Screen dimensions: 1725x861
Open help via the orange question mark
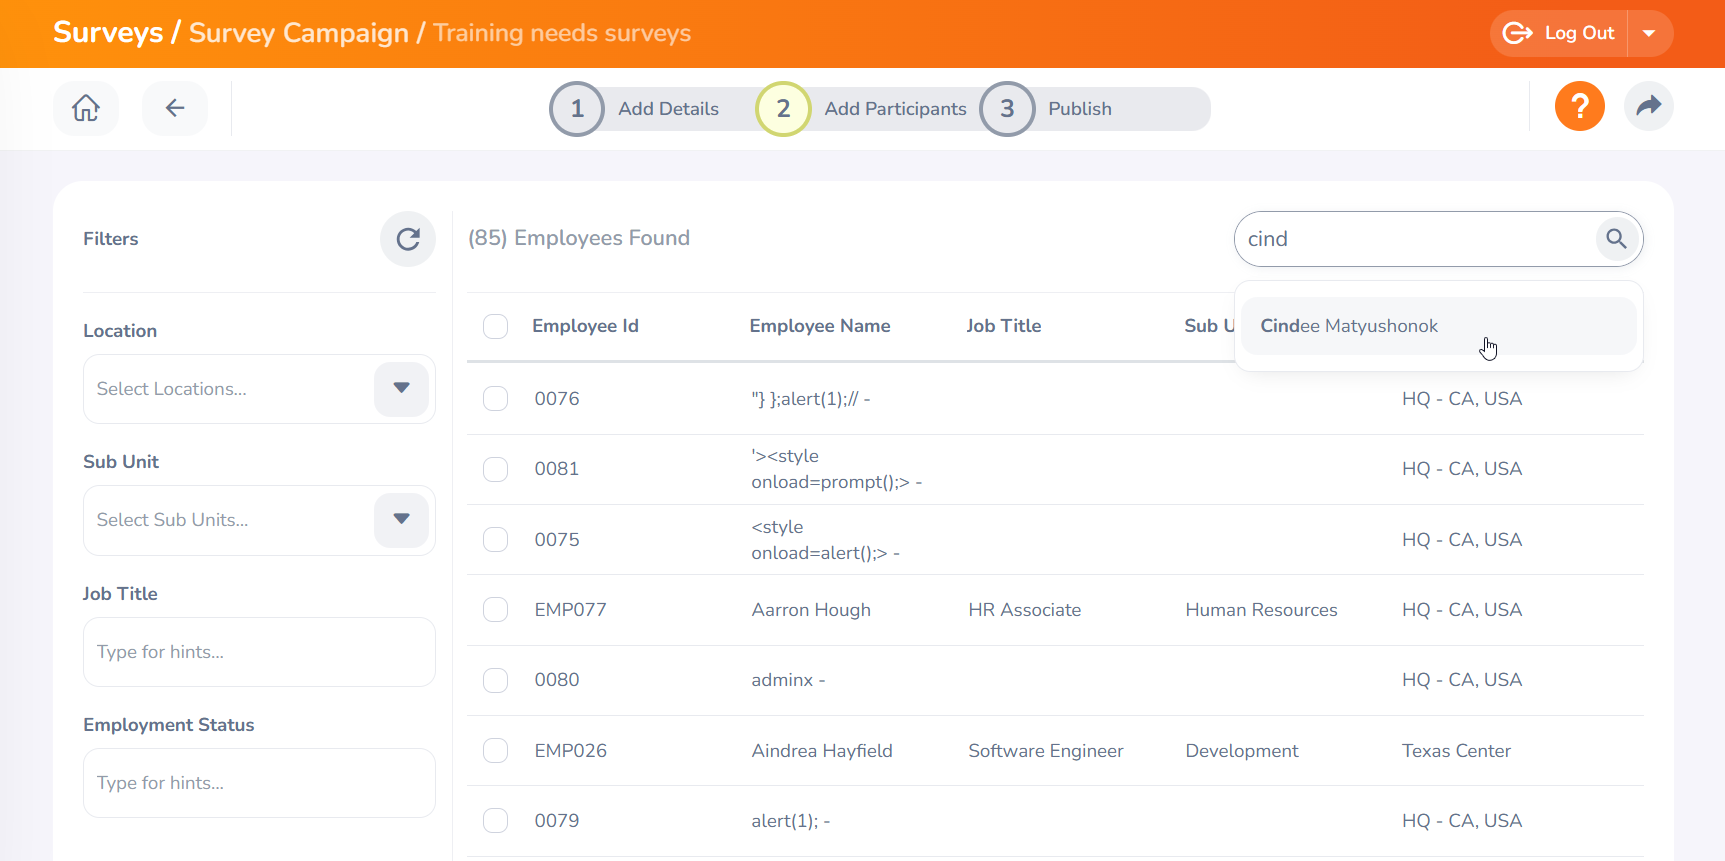coord(1579,106)
